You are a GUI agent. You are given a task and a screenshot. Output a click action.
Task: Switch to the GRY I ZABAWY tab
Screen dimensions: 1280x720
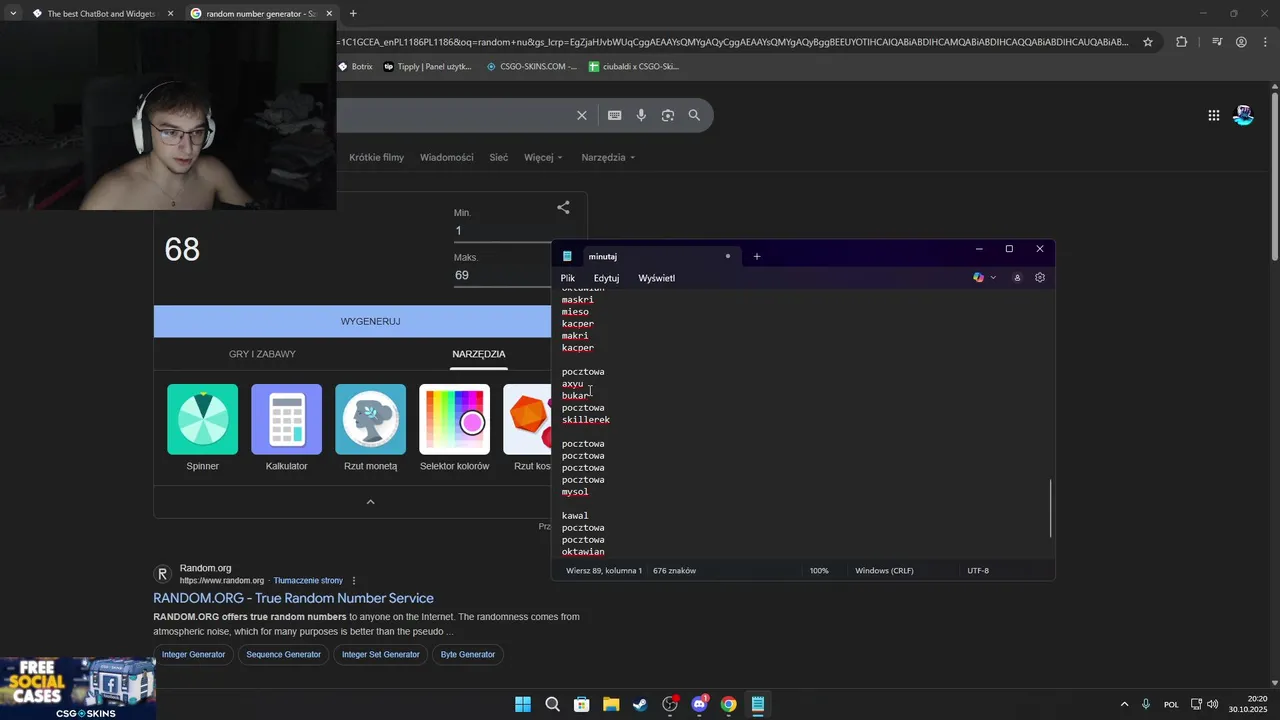coord(262,354)
